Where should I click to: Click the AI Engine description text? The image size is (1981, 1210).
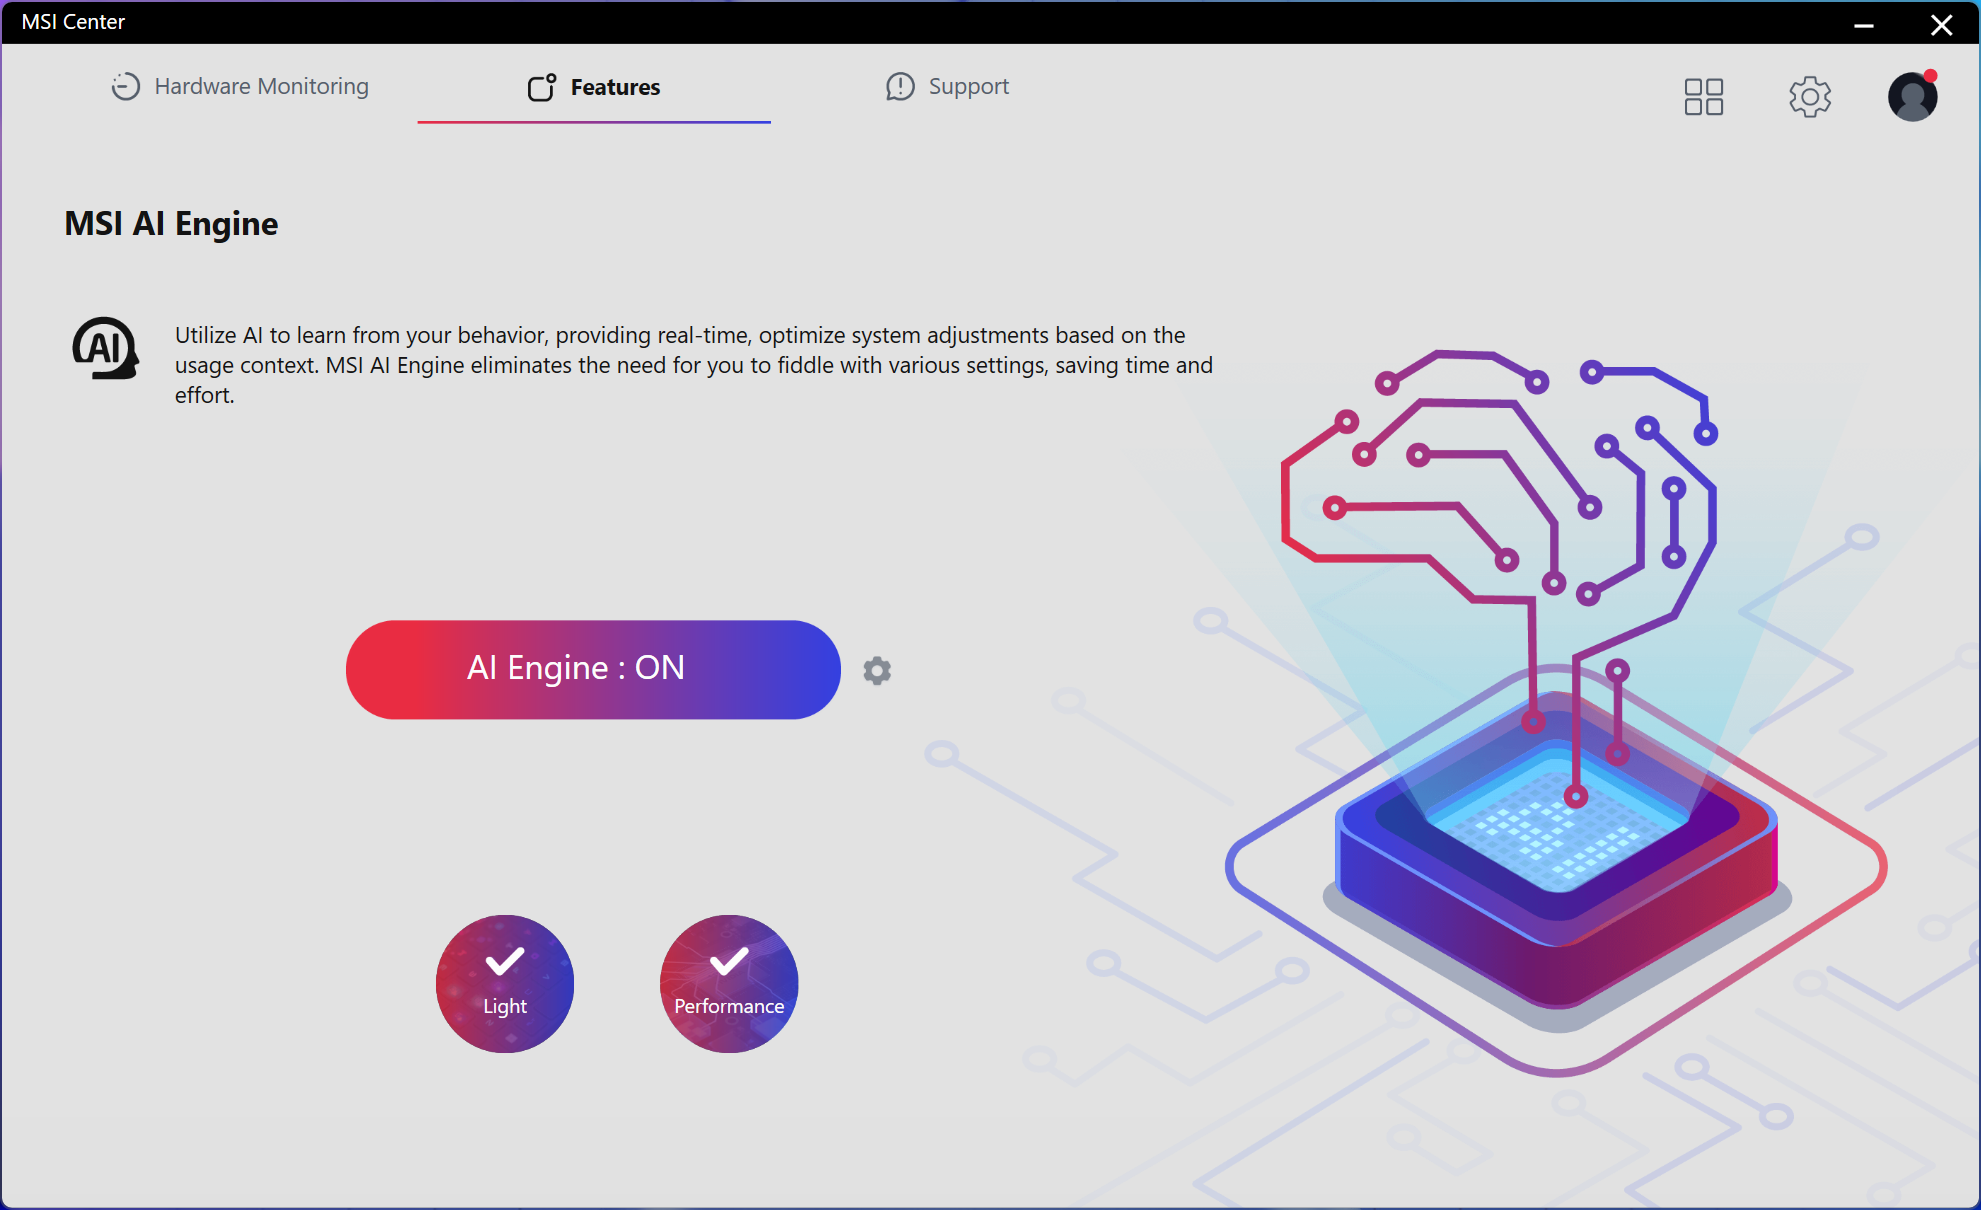click(694, 365)
